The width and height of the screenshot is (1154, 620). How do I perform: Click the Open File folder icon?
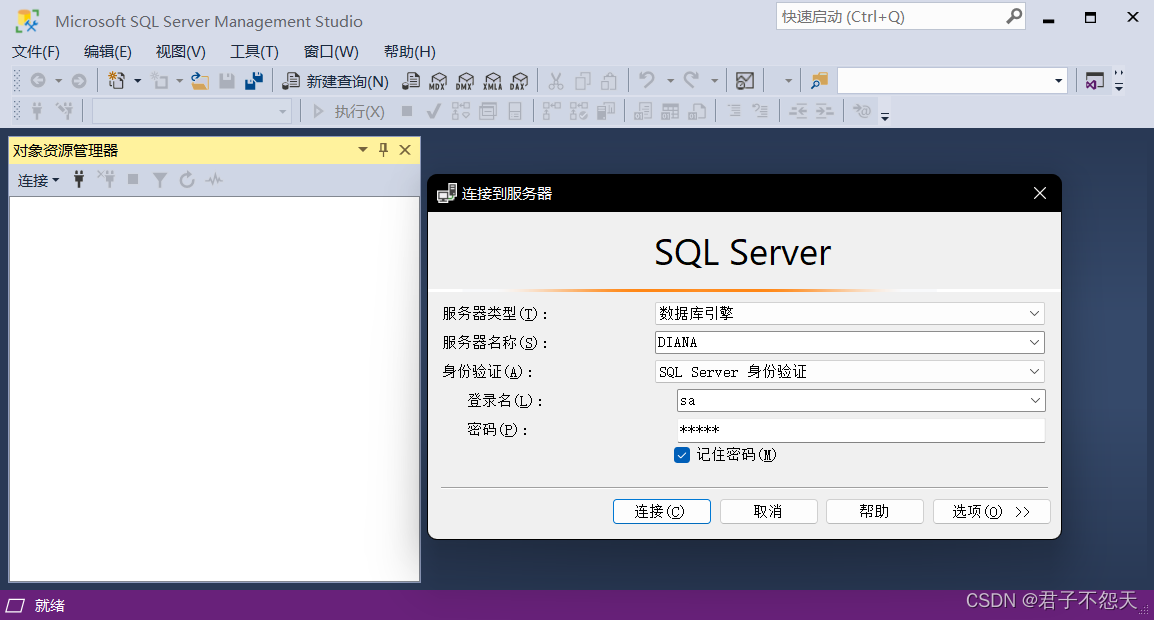click(x=199, y=80)
